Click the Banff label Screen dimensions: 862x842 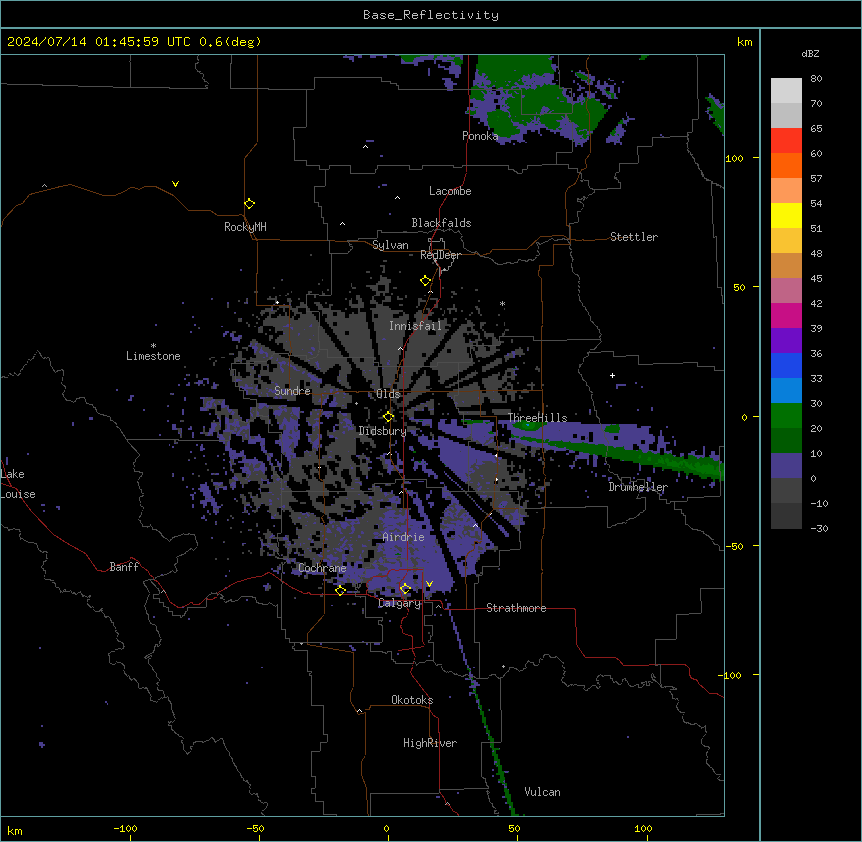tap(124, 567)
